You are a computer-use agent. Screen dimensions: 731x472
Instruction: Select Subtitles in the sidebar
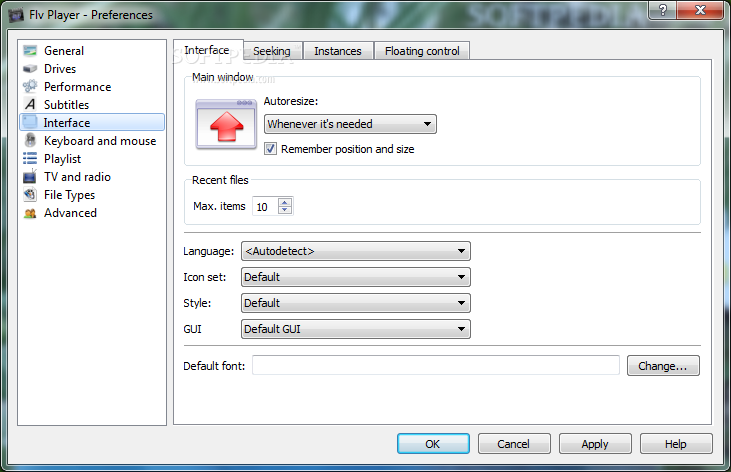(x=66, y=104)
